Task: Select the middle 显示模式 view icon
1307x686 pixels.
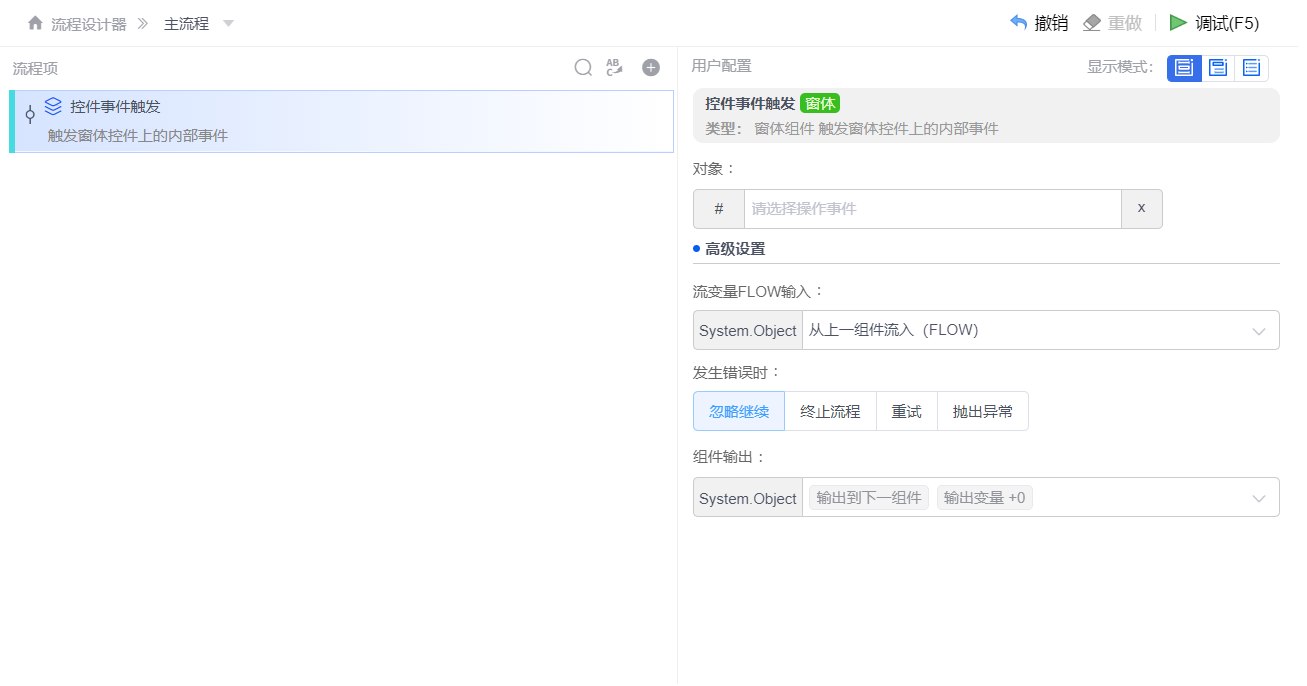Action: pyautogui.click(x=1217, y=68)
